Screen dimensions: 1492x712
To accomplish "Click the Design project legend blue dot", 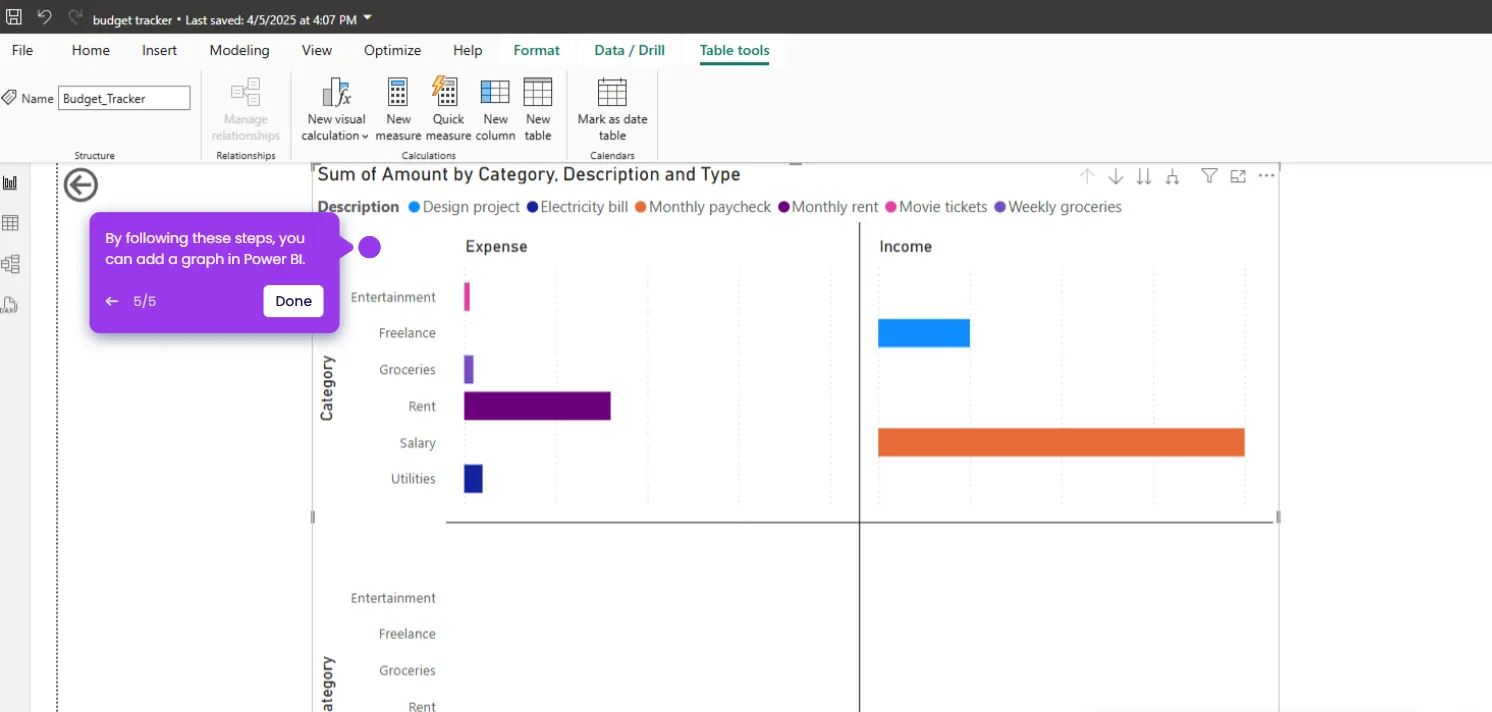I will pyautogui.click(x=414, y=207).
